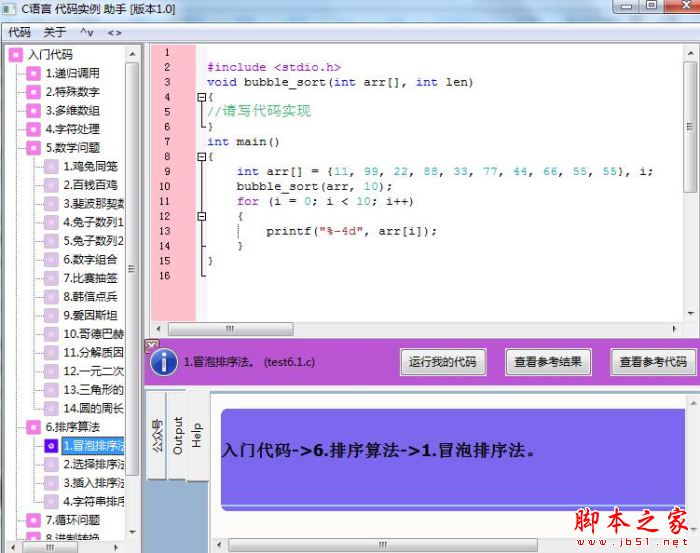The image size is (700, 553).
Task: Click the item icon beside 2.百钱百鸡
Action: (51, 185)
